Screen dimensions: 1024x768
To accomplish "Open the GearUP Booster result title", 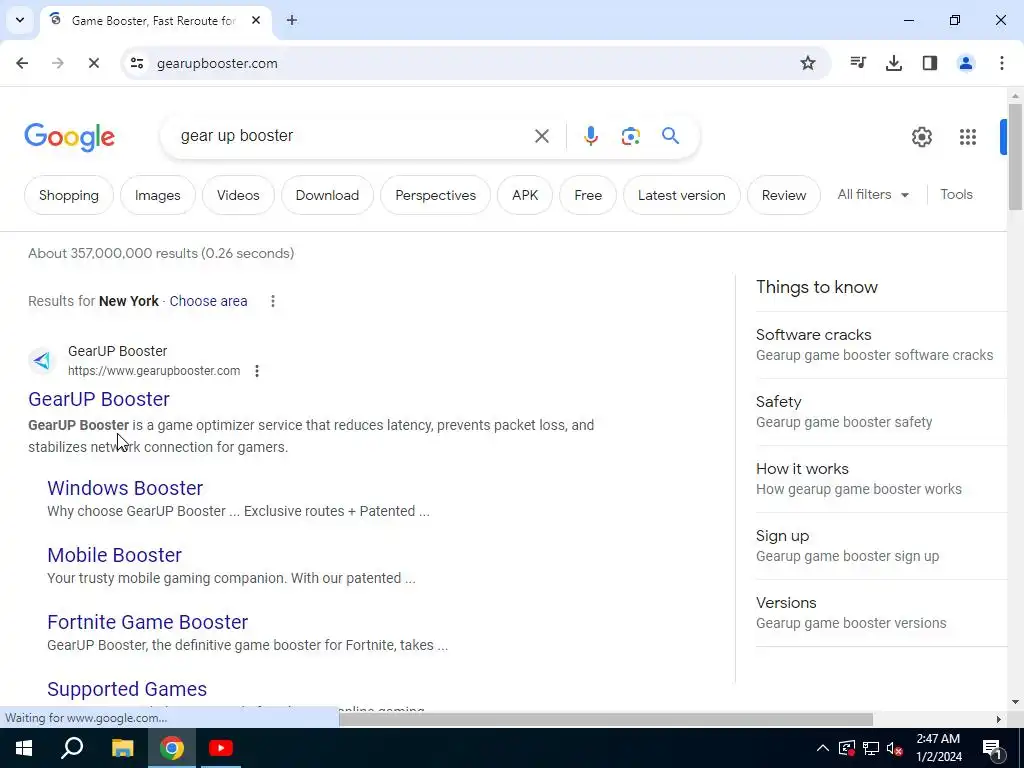I will tap(99, 399).
